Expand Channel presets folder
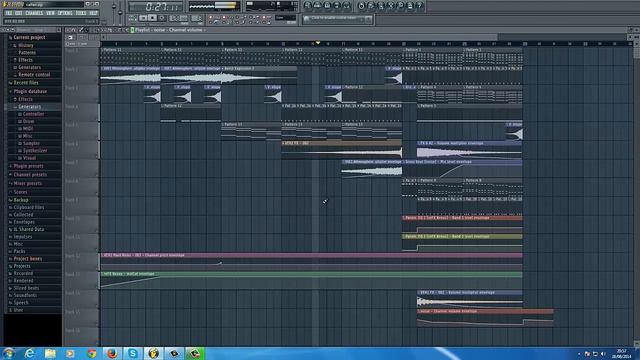Viewport: 640px width, 360px height. point(30,175)
